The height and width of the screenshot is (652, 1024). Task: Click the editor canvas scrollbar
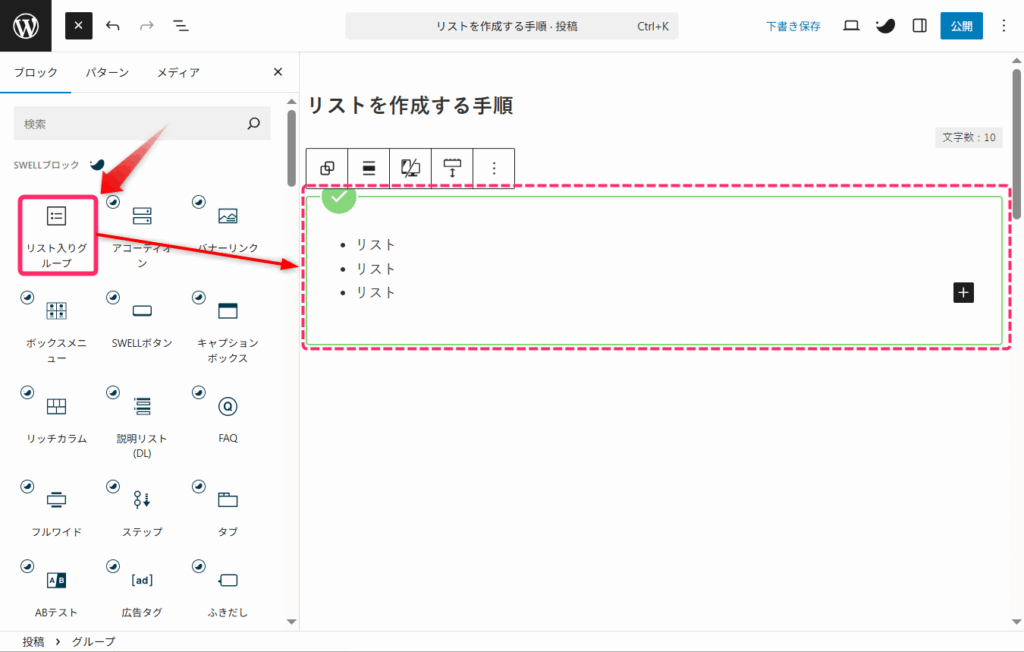pos(1017,143)
